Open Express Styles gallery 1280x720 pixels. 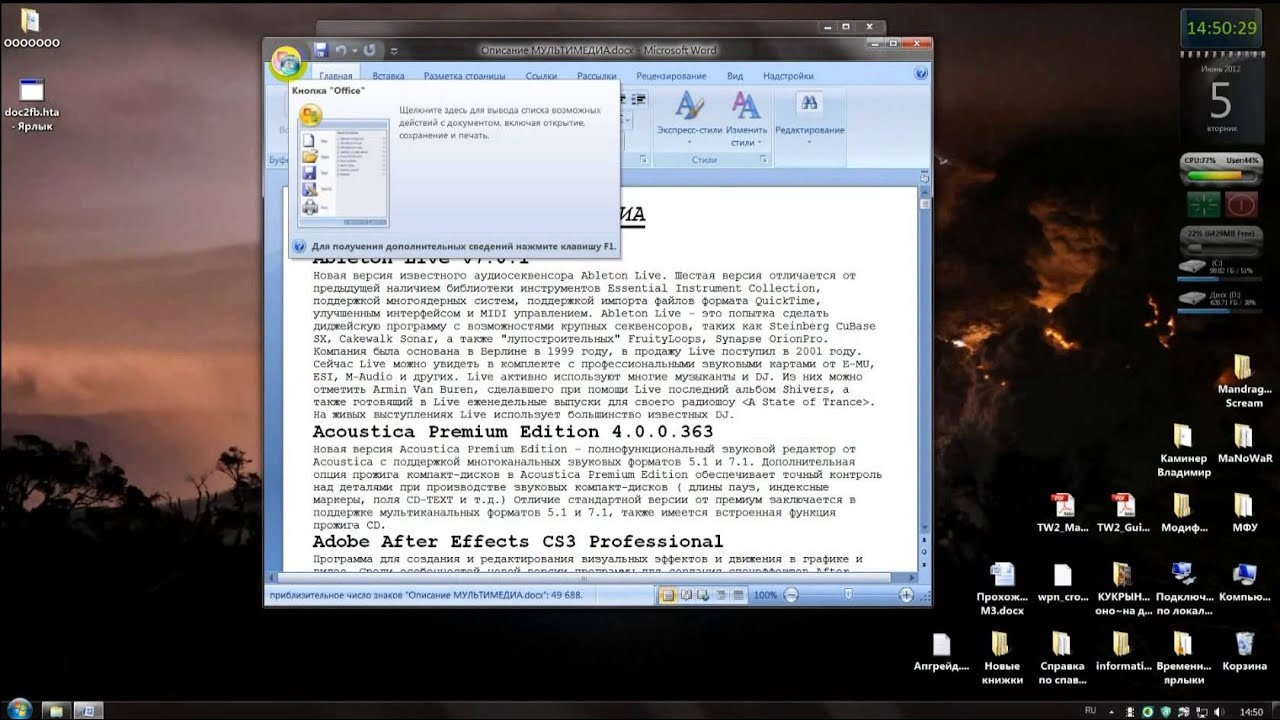689,120
